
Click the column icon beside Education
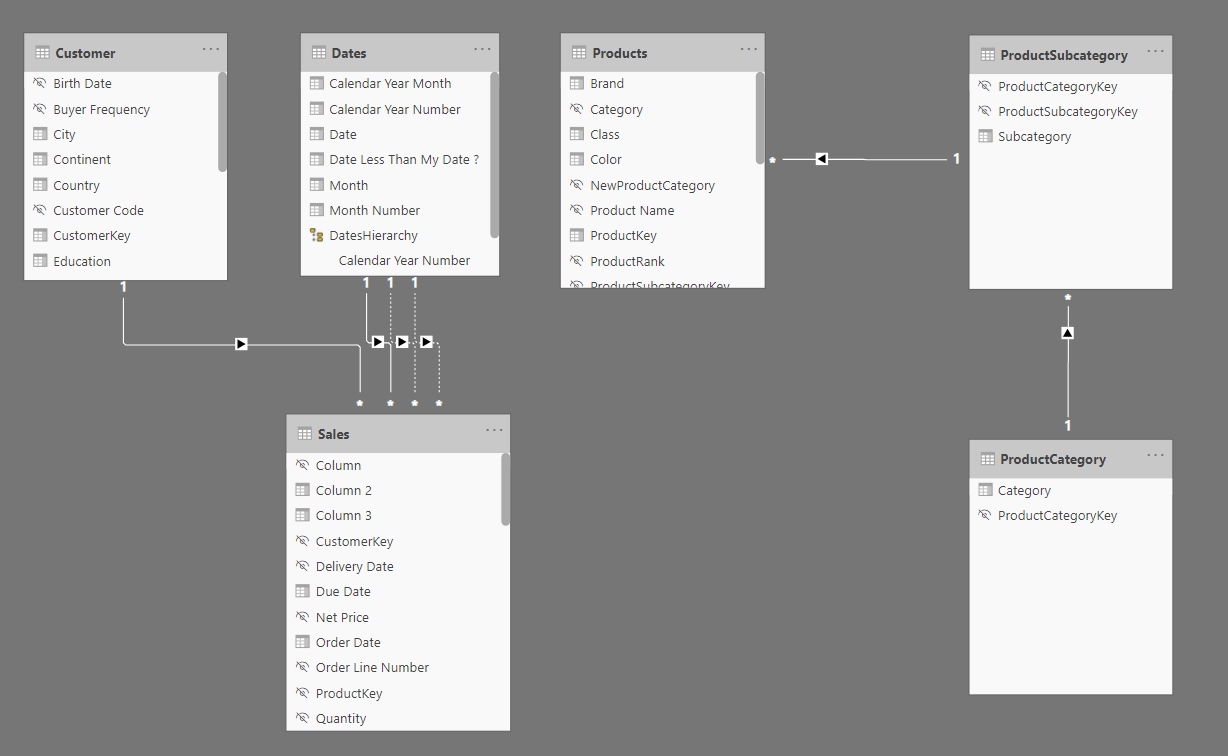40,261
